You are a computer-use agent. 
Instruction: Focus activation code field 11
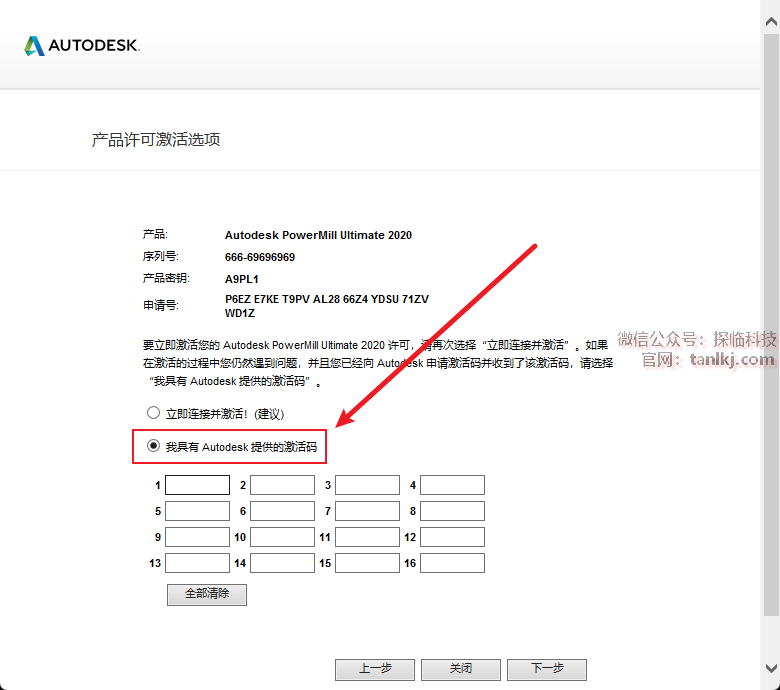(x=368, y=537)
